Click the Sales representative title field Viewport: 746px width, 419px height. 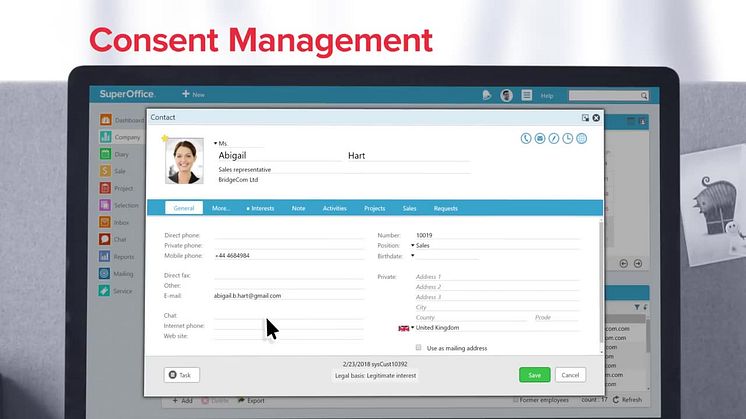[344, 169]
